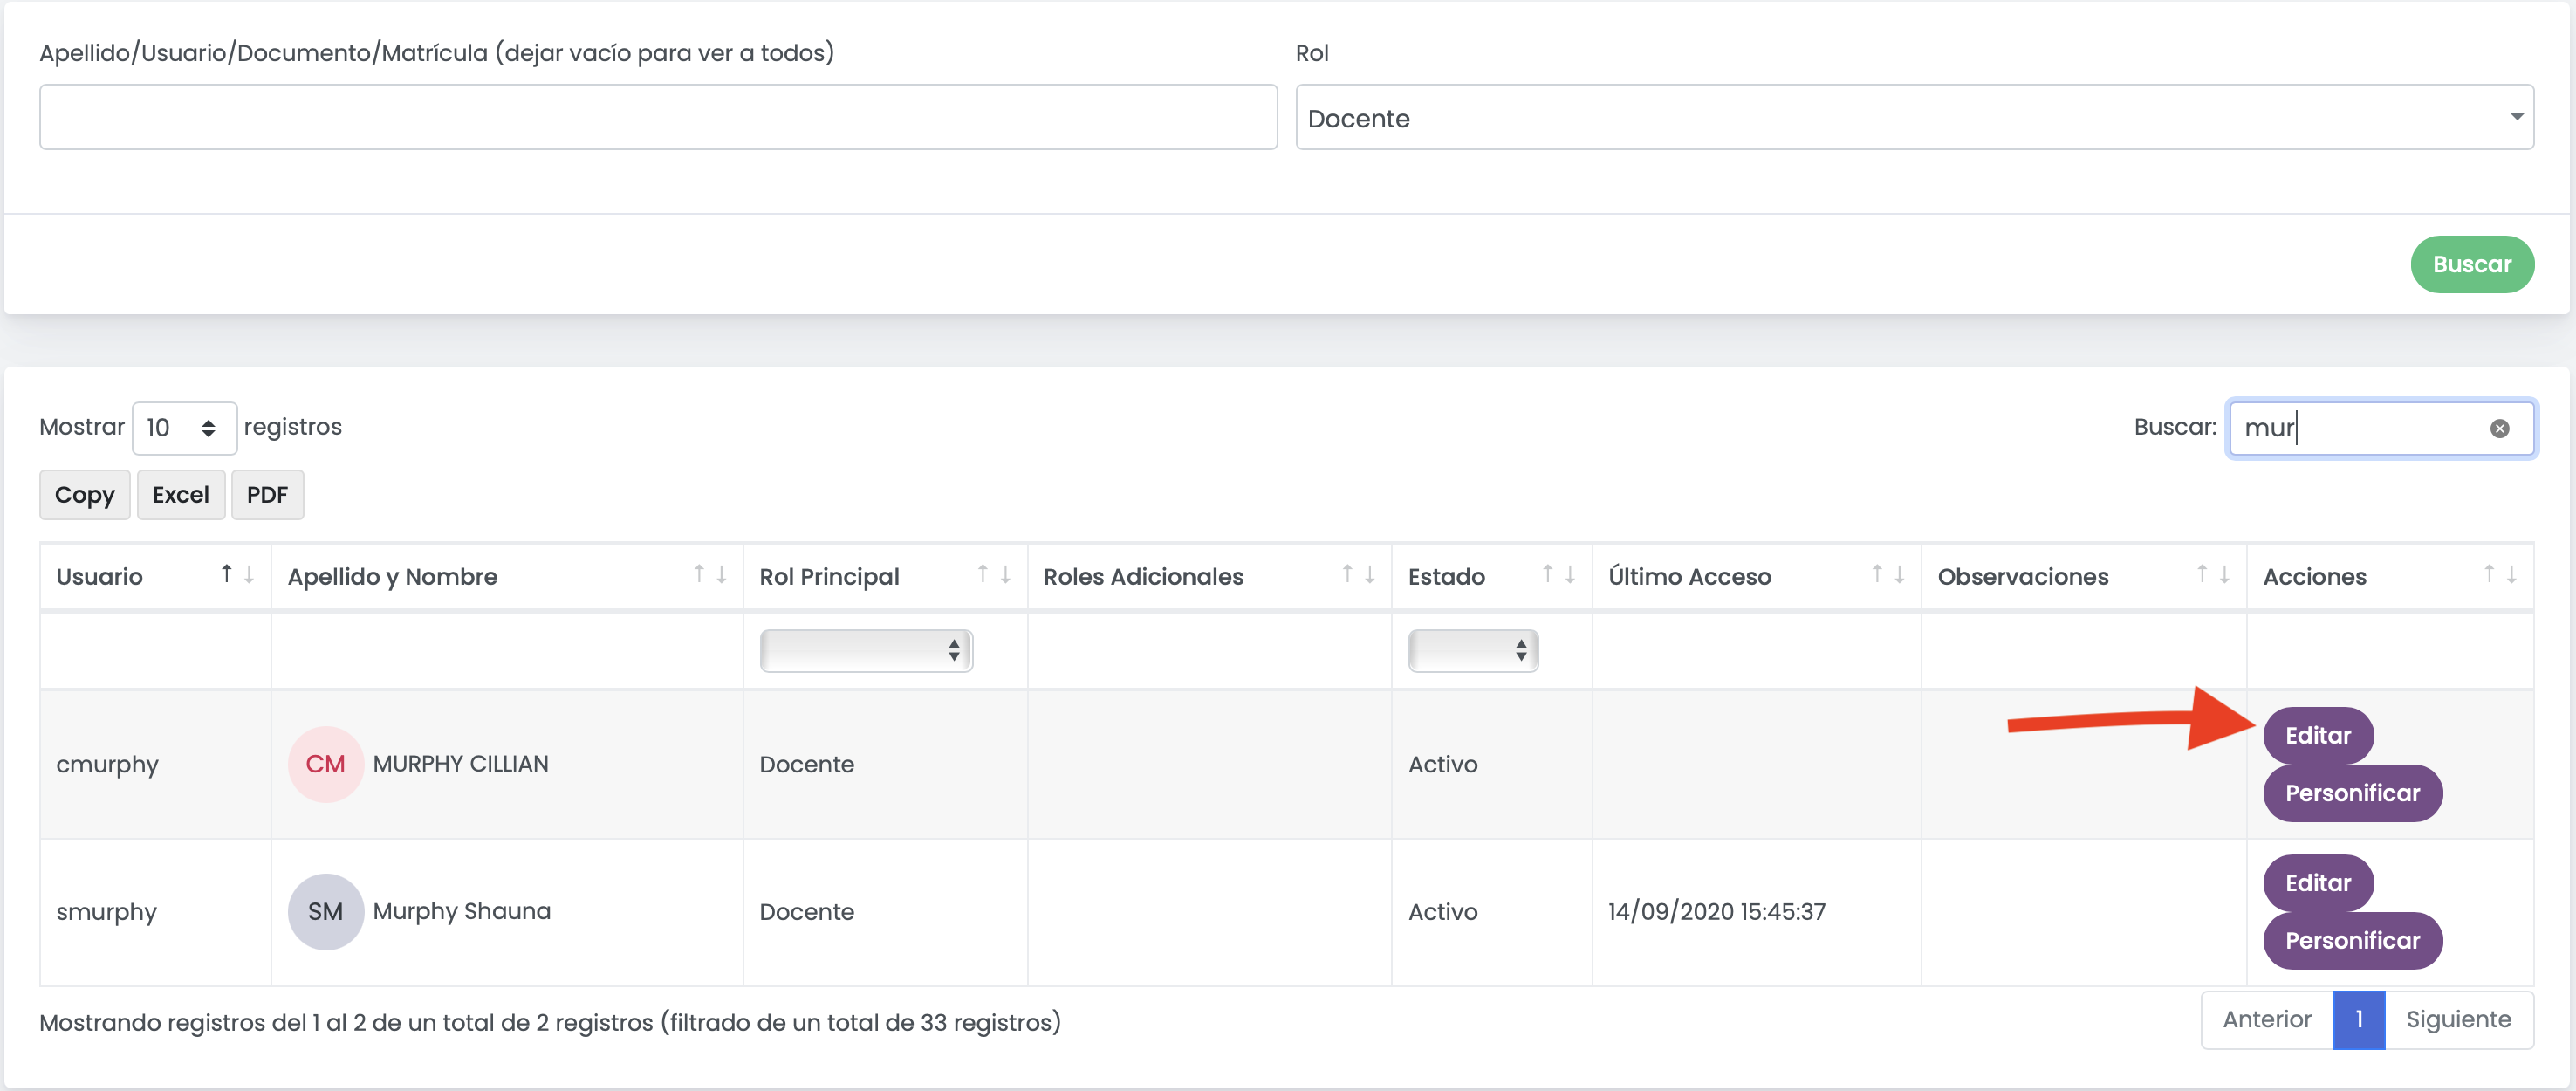2576x1091 pixels.
Task: Click the Mostrando registros summary text
Action: pyautogui.click(x=550, y=1022)
